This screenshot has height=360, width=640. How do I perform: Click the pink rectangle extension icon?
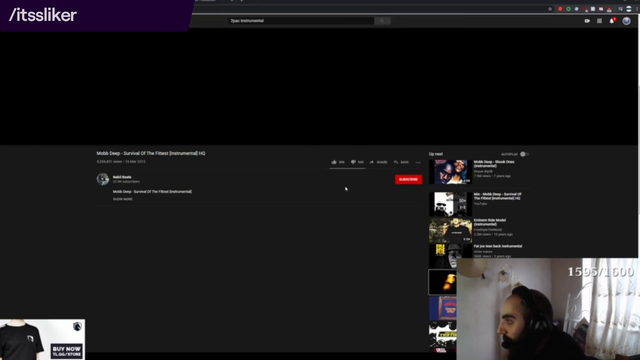(601, 9)
